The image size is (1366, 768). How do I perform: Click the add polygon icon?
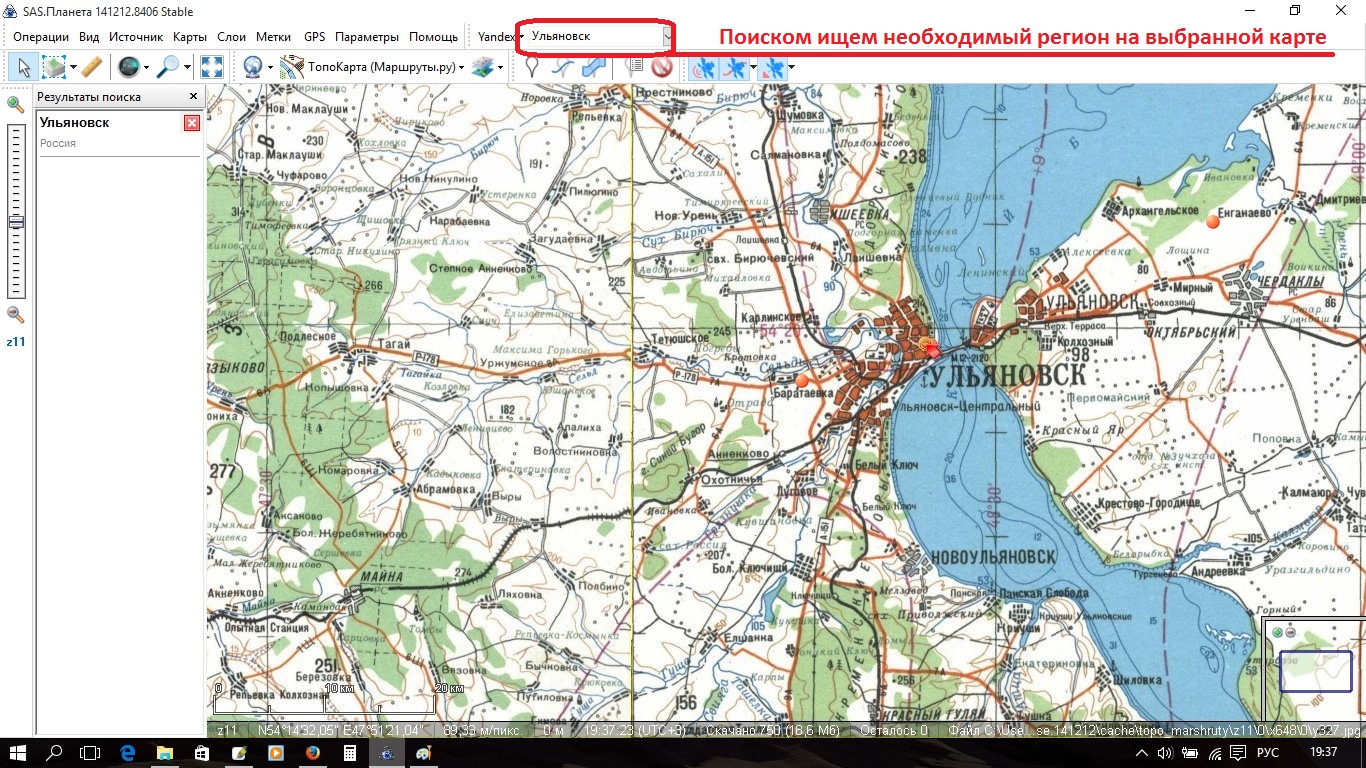click(x=594, y=67)
